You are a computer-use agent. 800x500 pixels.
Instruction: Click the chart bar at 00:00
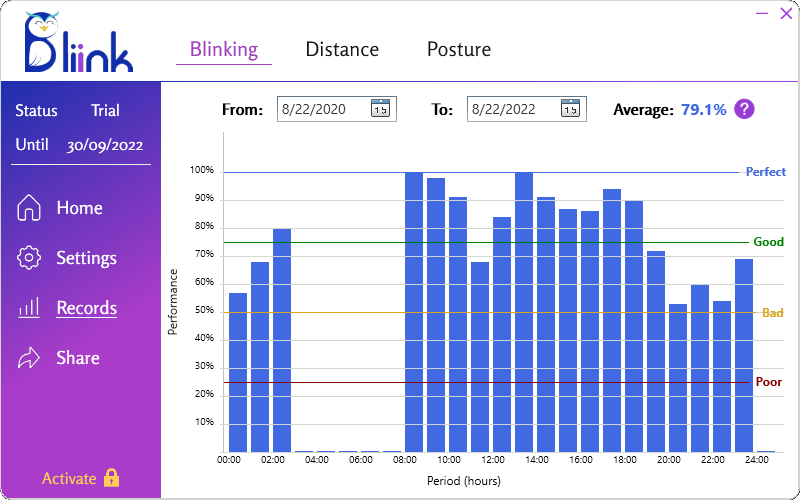click(x=237, y=372)
